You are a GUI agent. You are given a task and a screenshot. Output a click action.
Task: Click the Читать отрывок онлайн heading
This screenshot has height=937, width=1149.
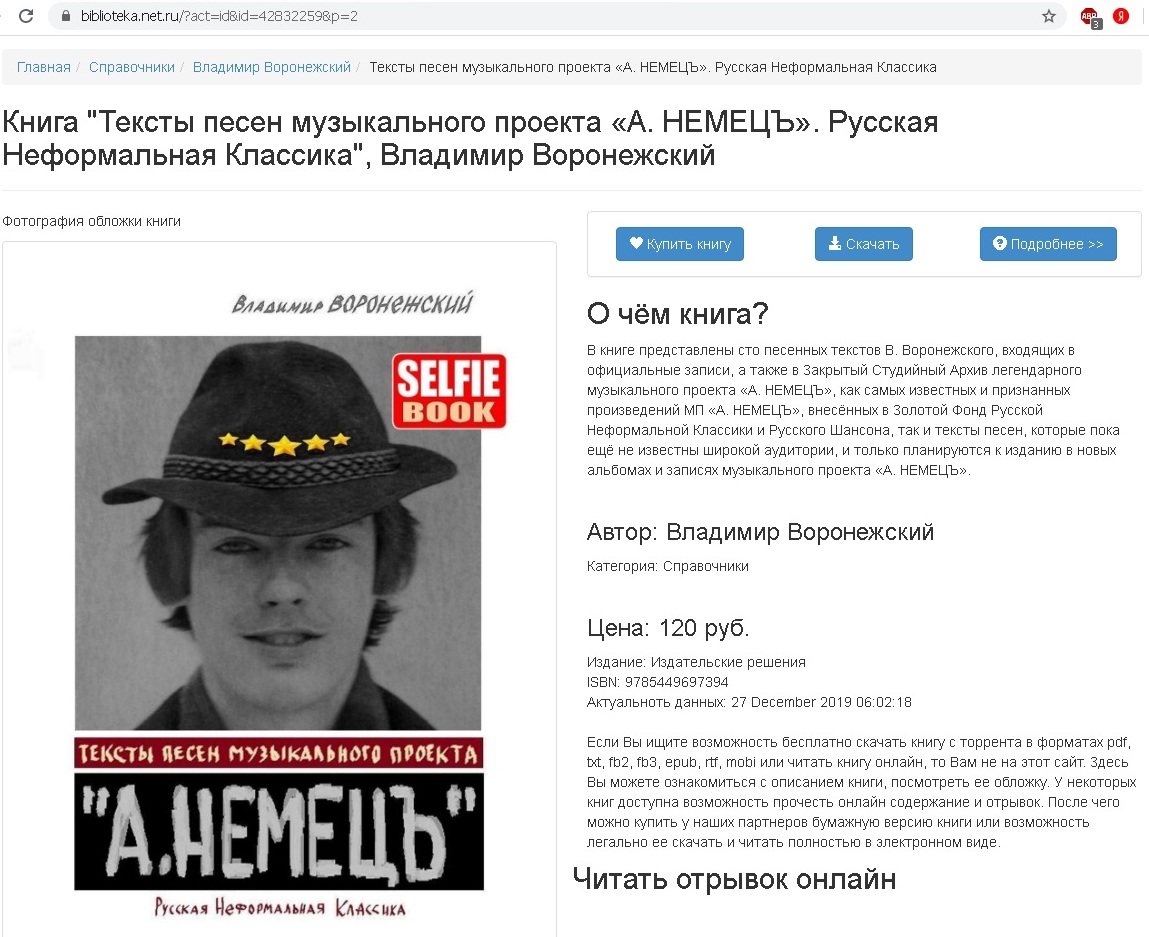pos(734,879)
